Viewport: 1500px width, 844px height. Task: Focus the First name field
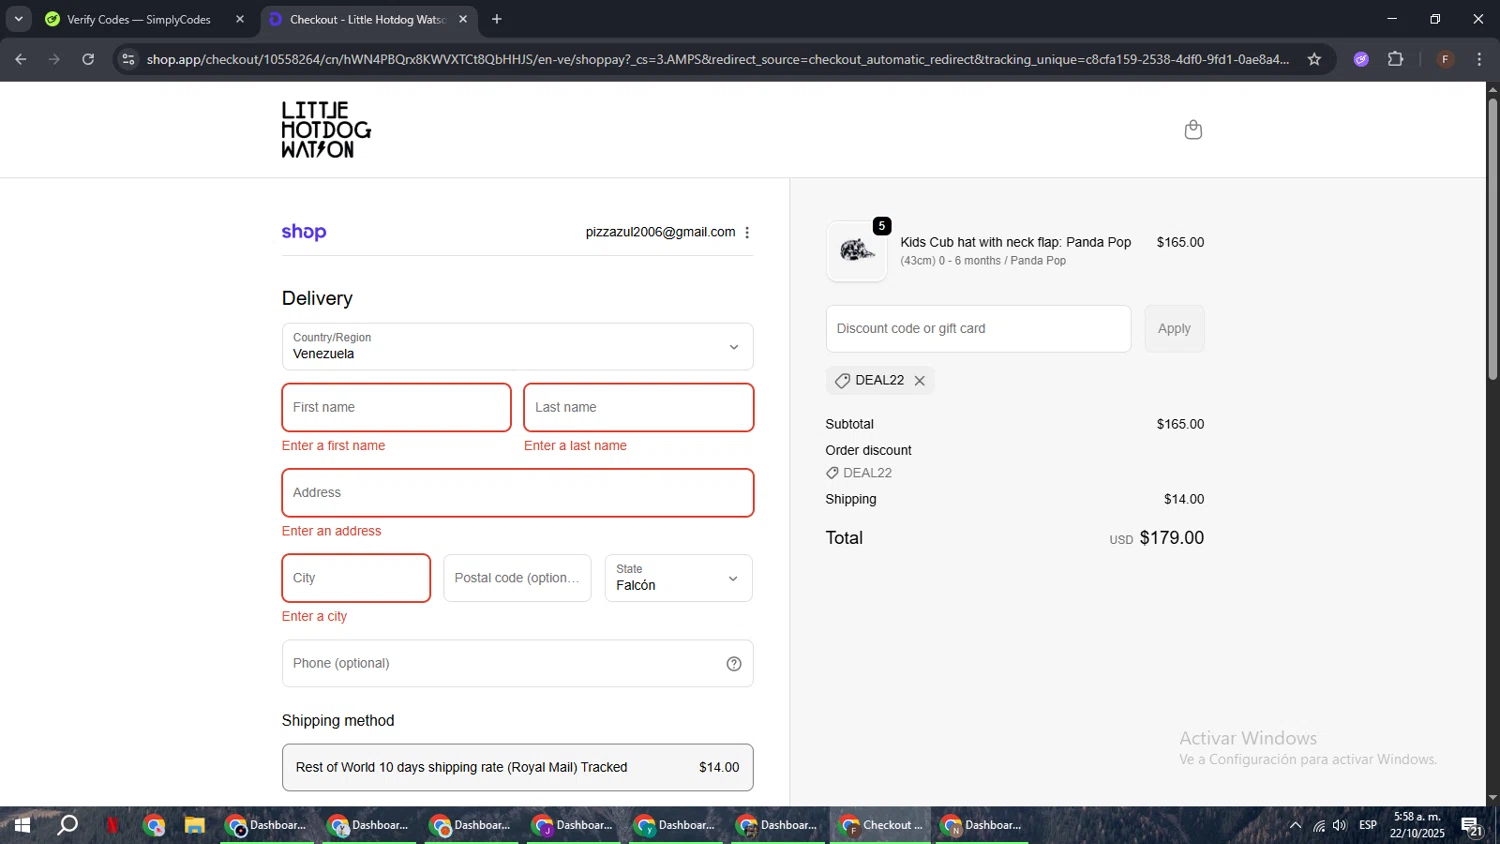pyautogui.click(x=396, y=408)
